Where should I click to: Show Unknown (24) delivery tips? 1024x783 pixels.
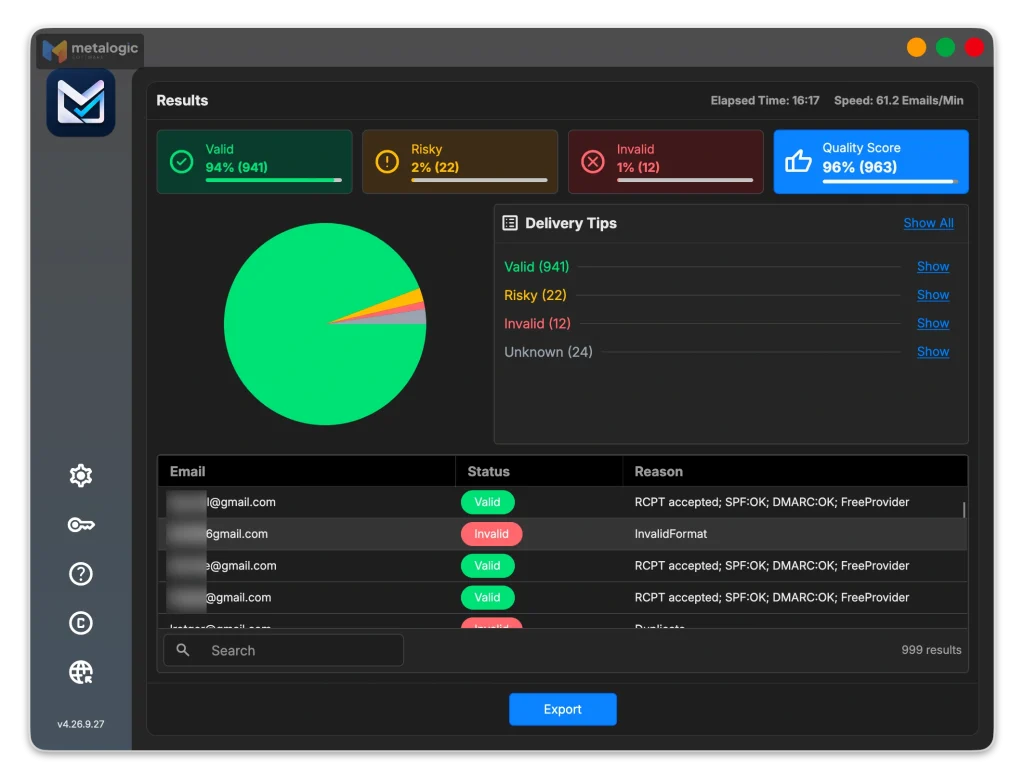933,352
